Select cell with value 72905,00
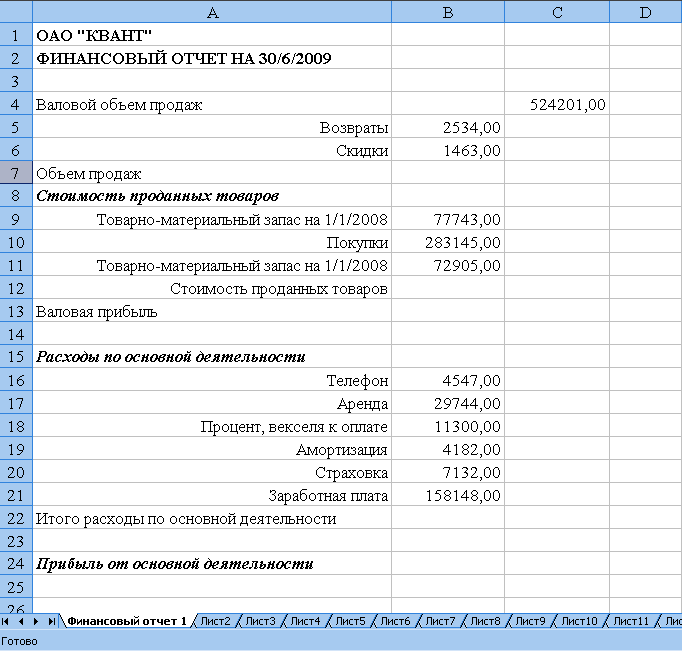The height and width of the screenshot is (651, 682). pyautogui.click(x=448, y=265)
